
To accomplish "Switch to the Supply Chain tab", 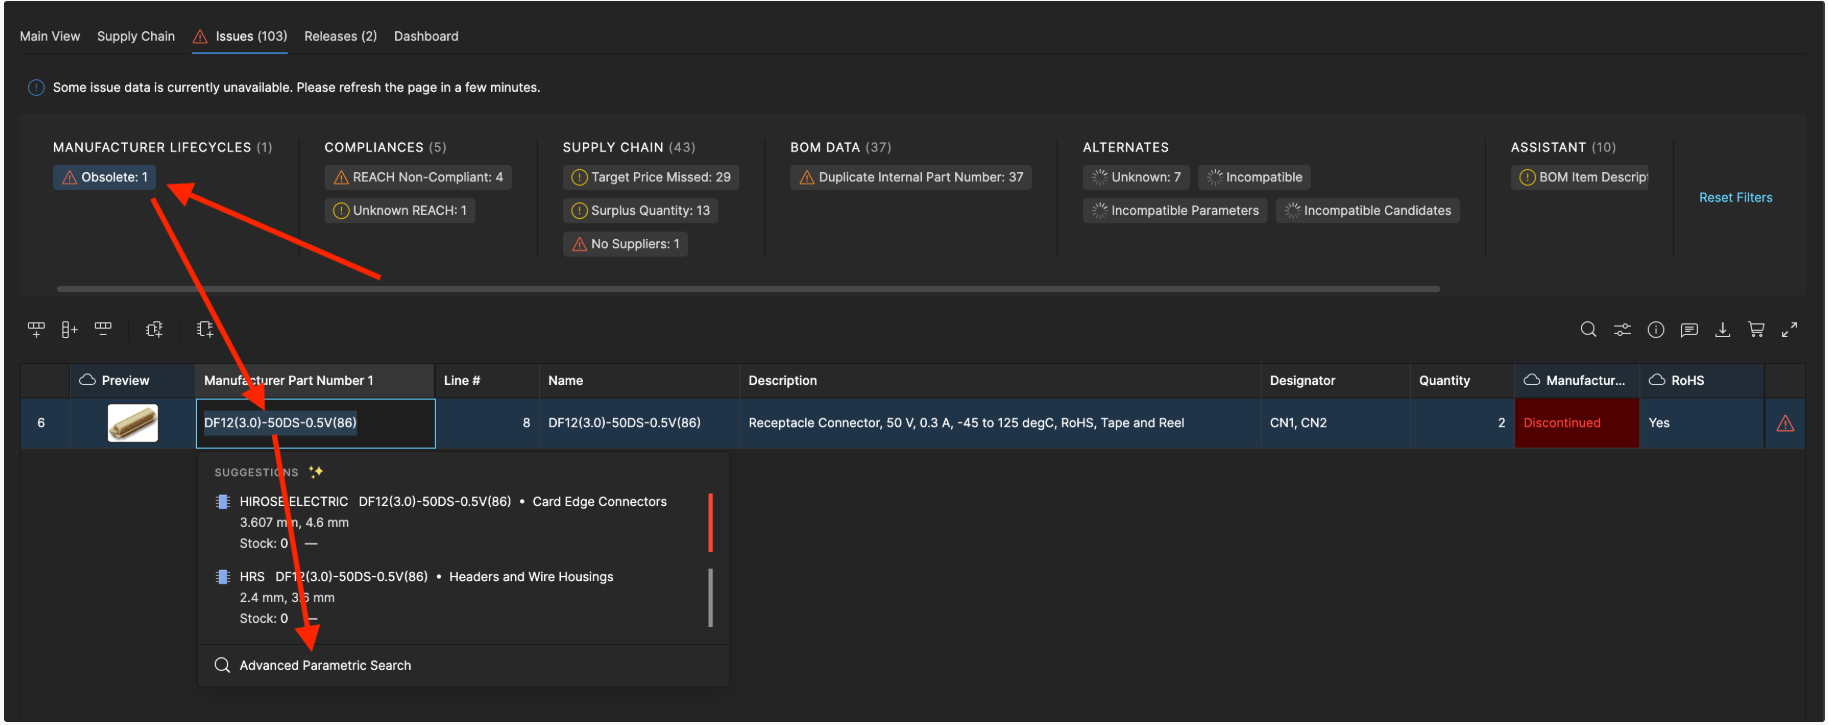I will [136, 36].
